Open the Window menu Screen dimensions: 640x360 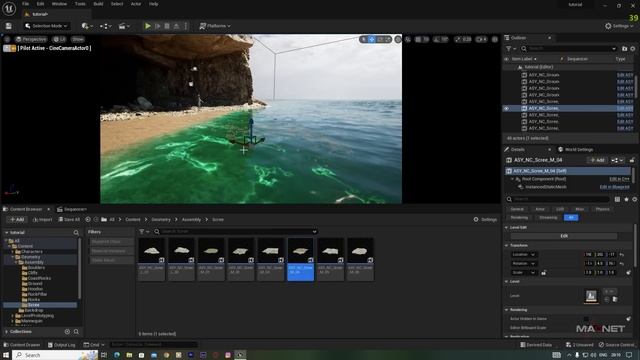[59, 4]
